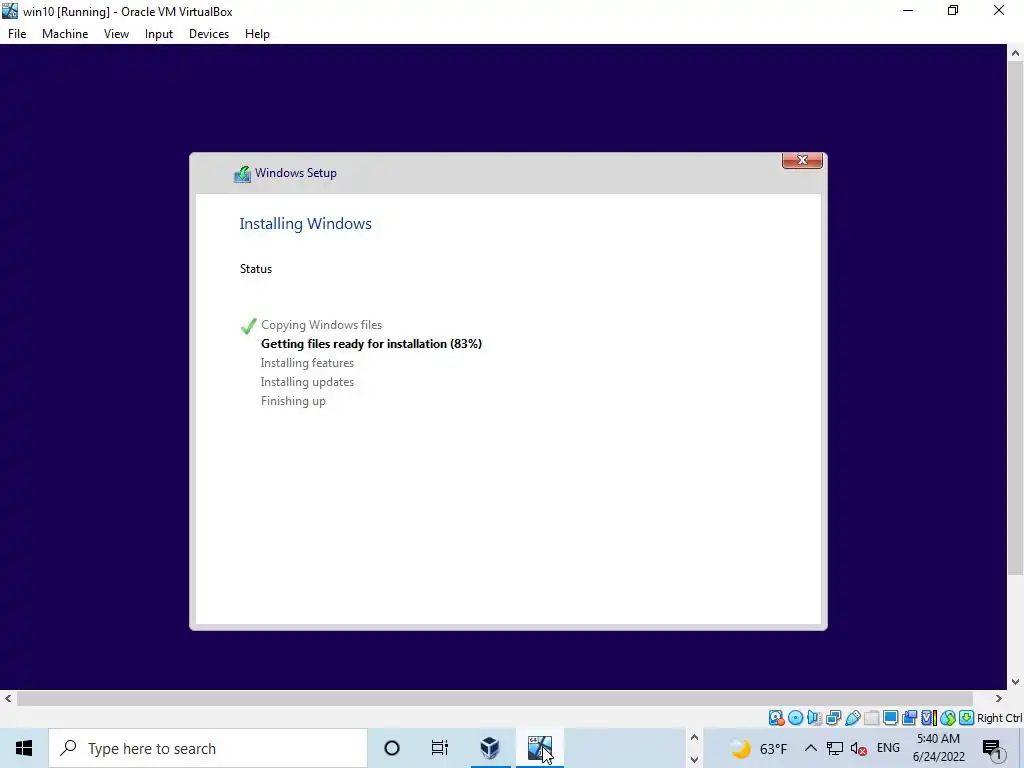
Task: Open the clock showing 5:40 AM
Action: [x=938, y=748]
